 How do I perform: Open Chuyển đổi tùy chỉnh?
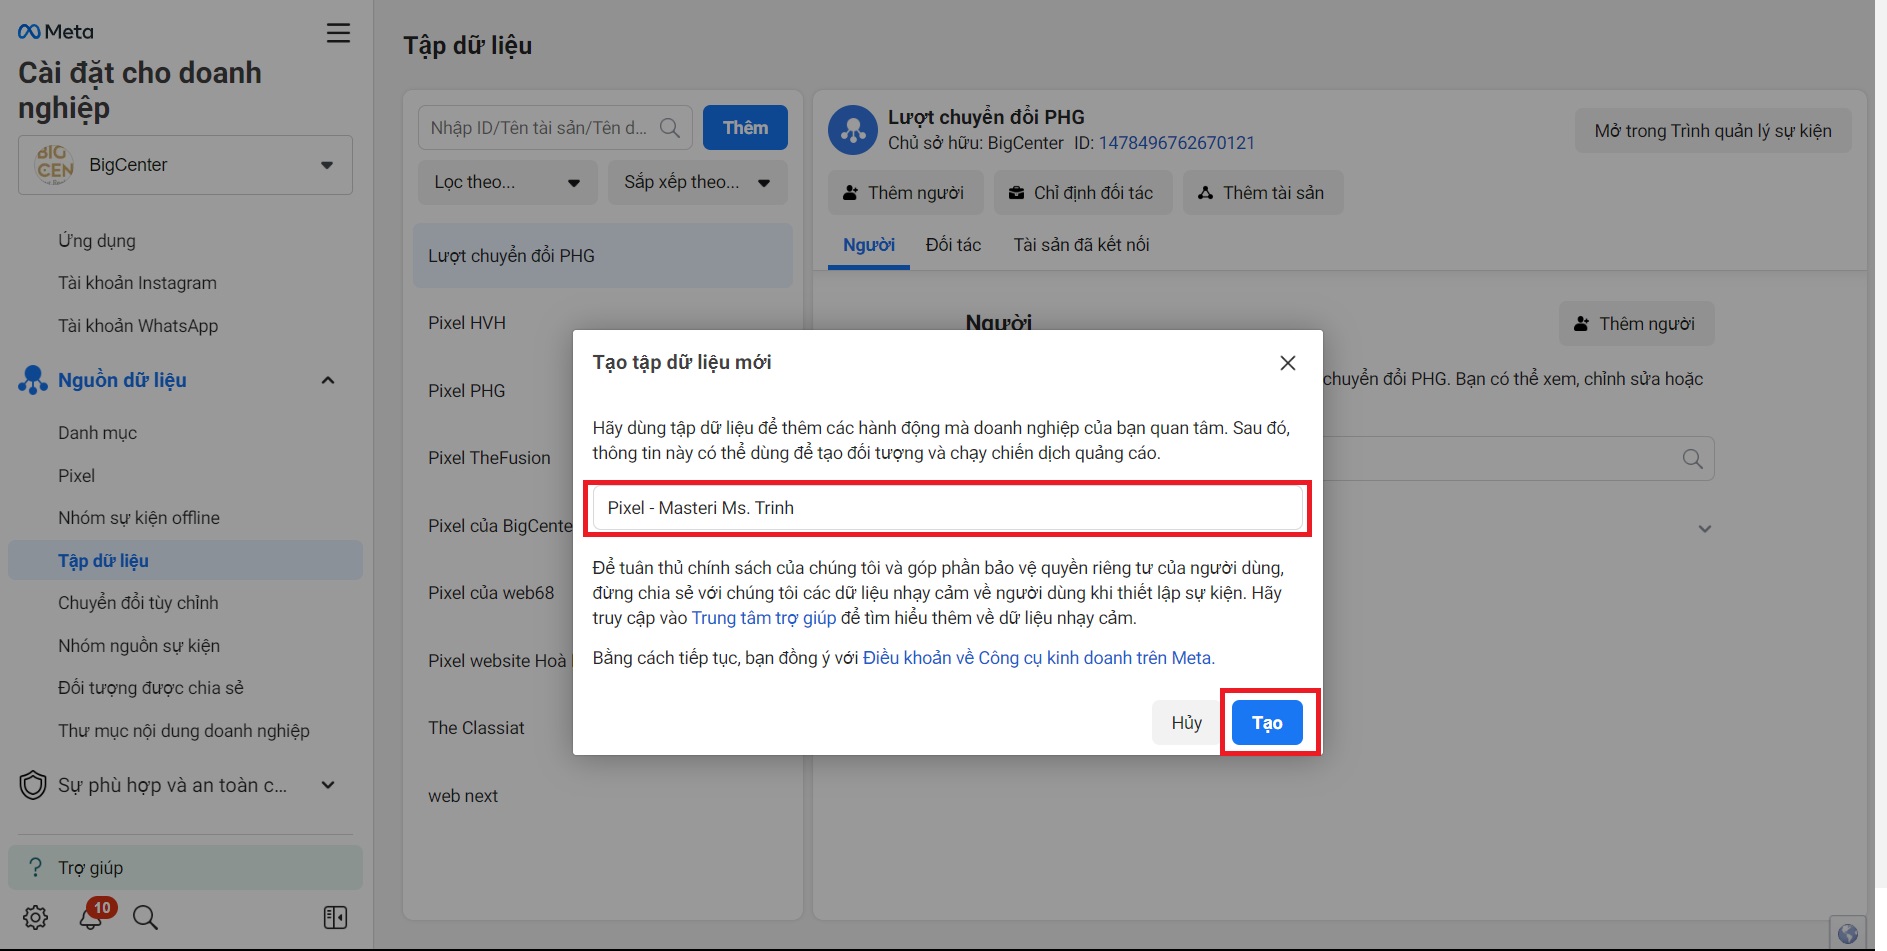coord(138,603)
